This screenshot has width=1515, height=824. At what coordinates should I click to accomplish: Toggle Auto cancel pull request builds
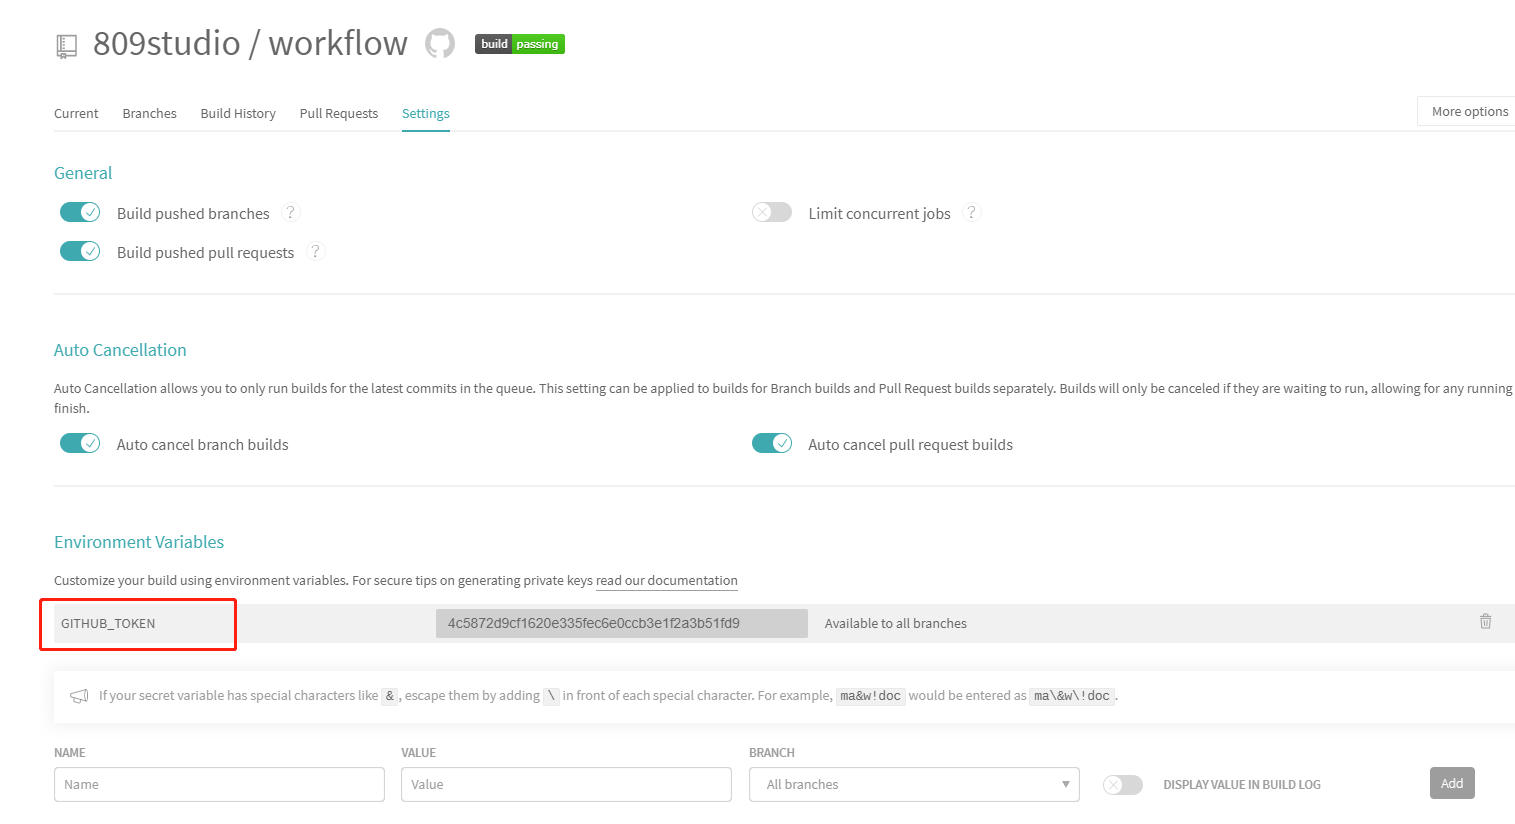pos(771,443)
